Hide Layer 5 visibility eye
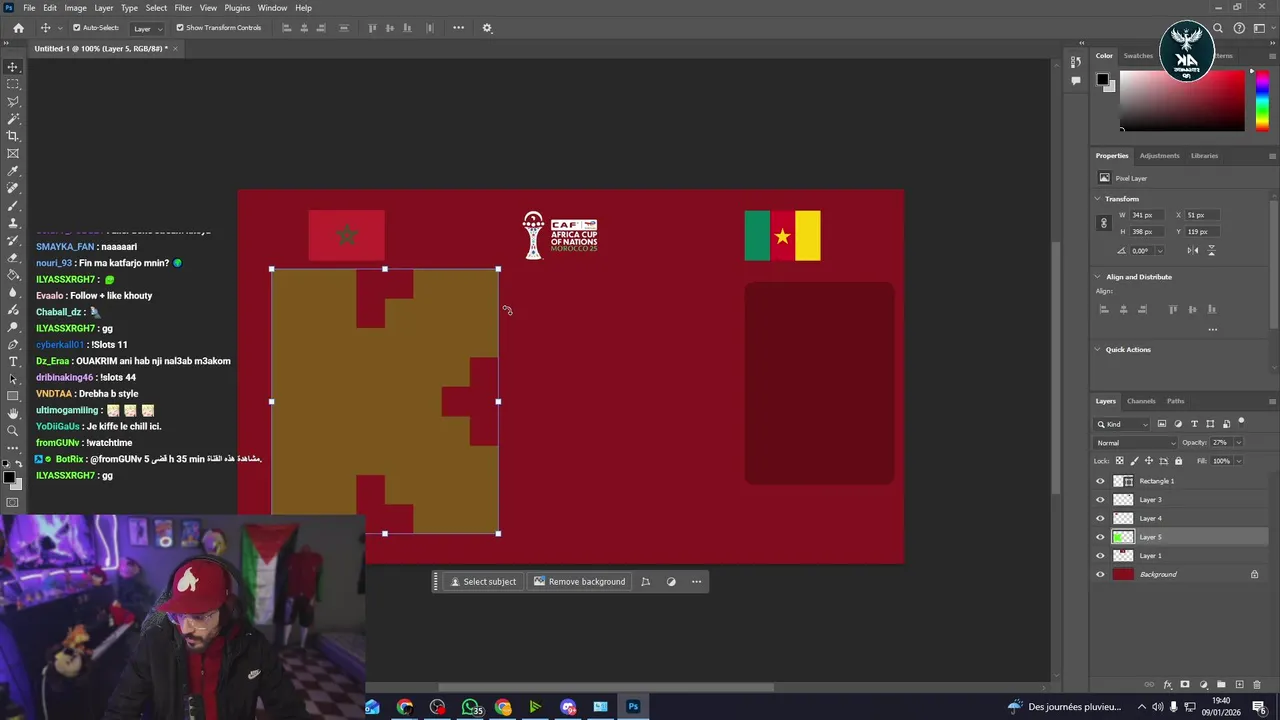 (x=1100, y=537)
